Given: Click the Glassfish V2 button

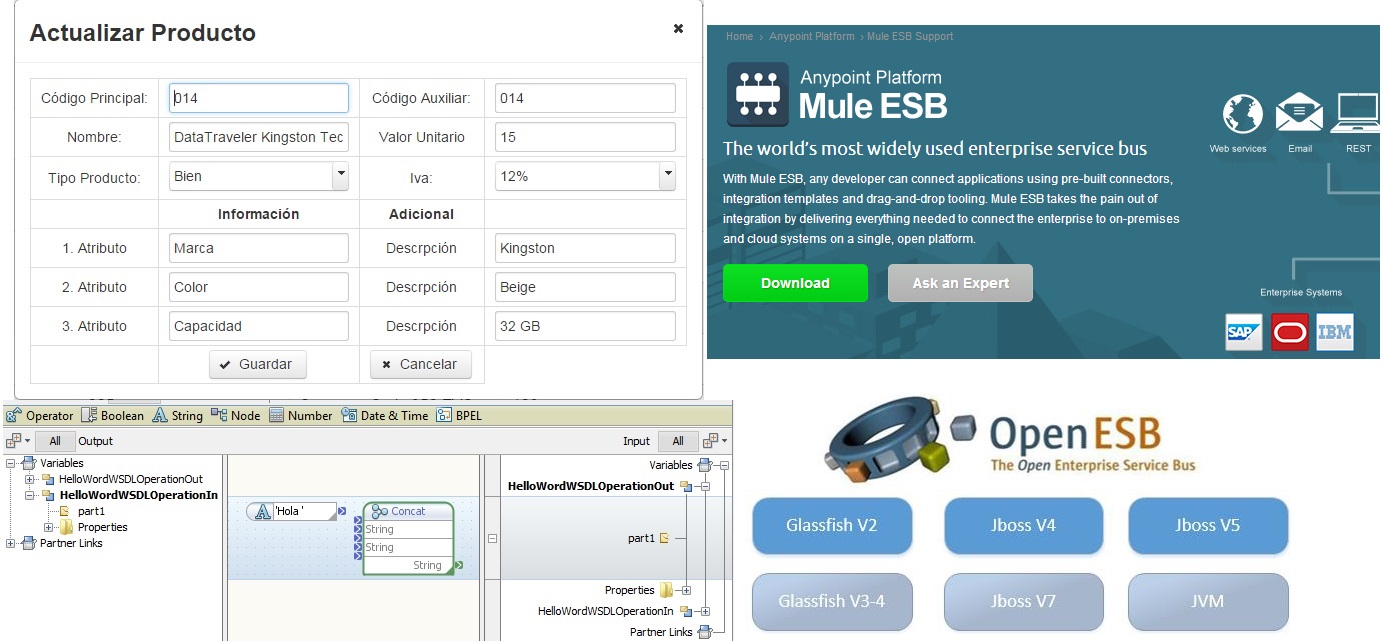Looking at the screenshot, I should click(x=832, y=525).
